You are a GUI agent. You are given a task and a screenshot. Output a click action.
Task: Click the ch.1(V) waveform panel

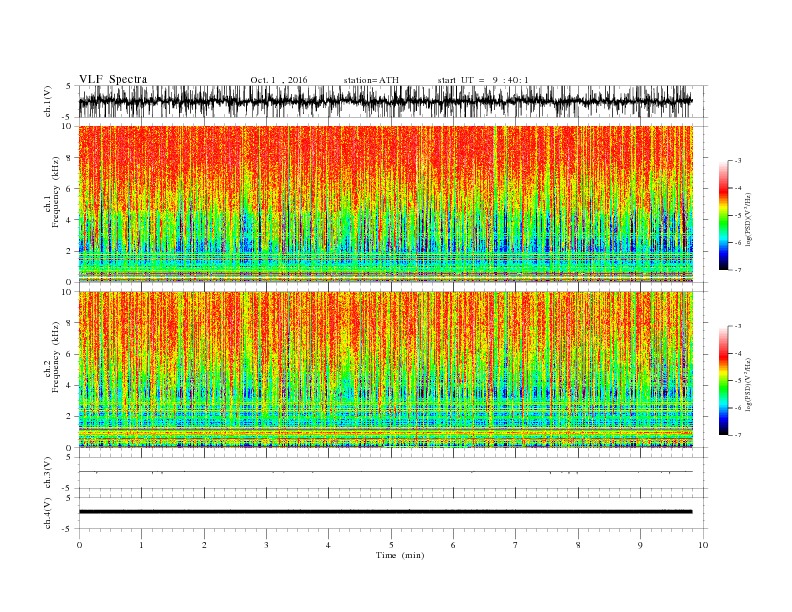pos(393,101)
